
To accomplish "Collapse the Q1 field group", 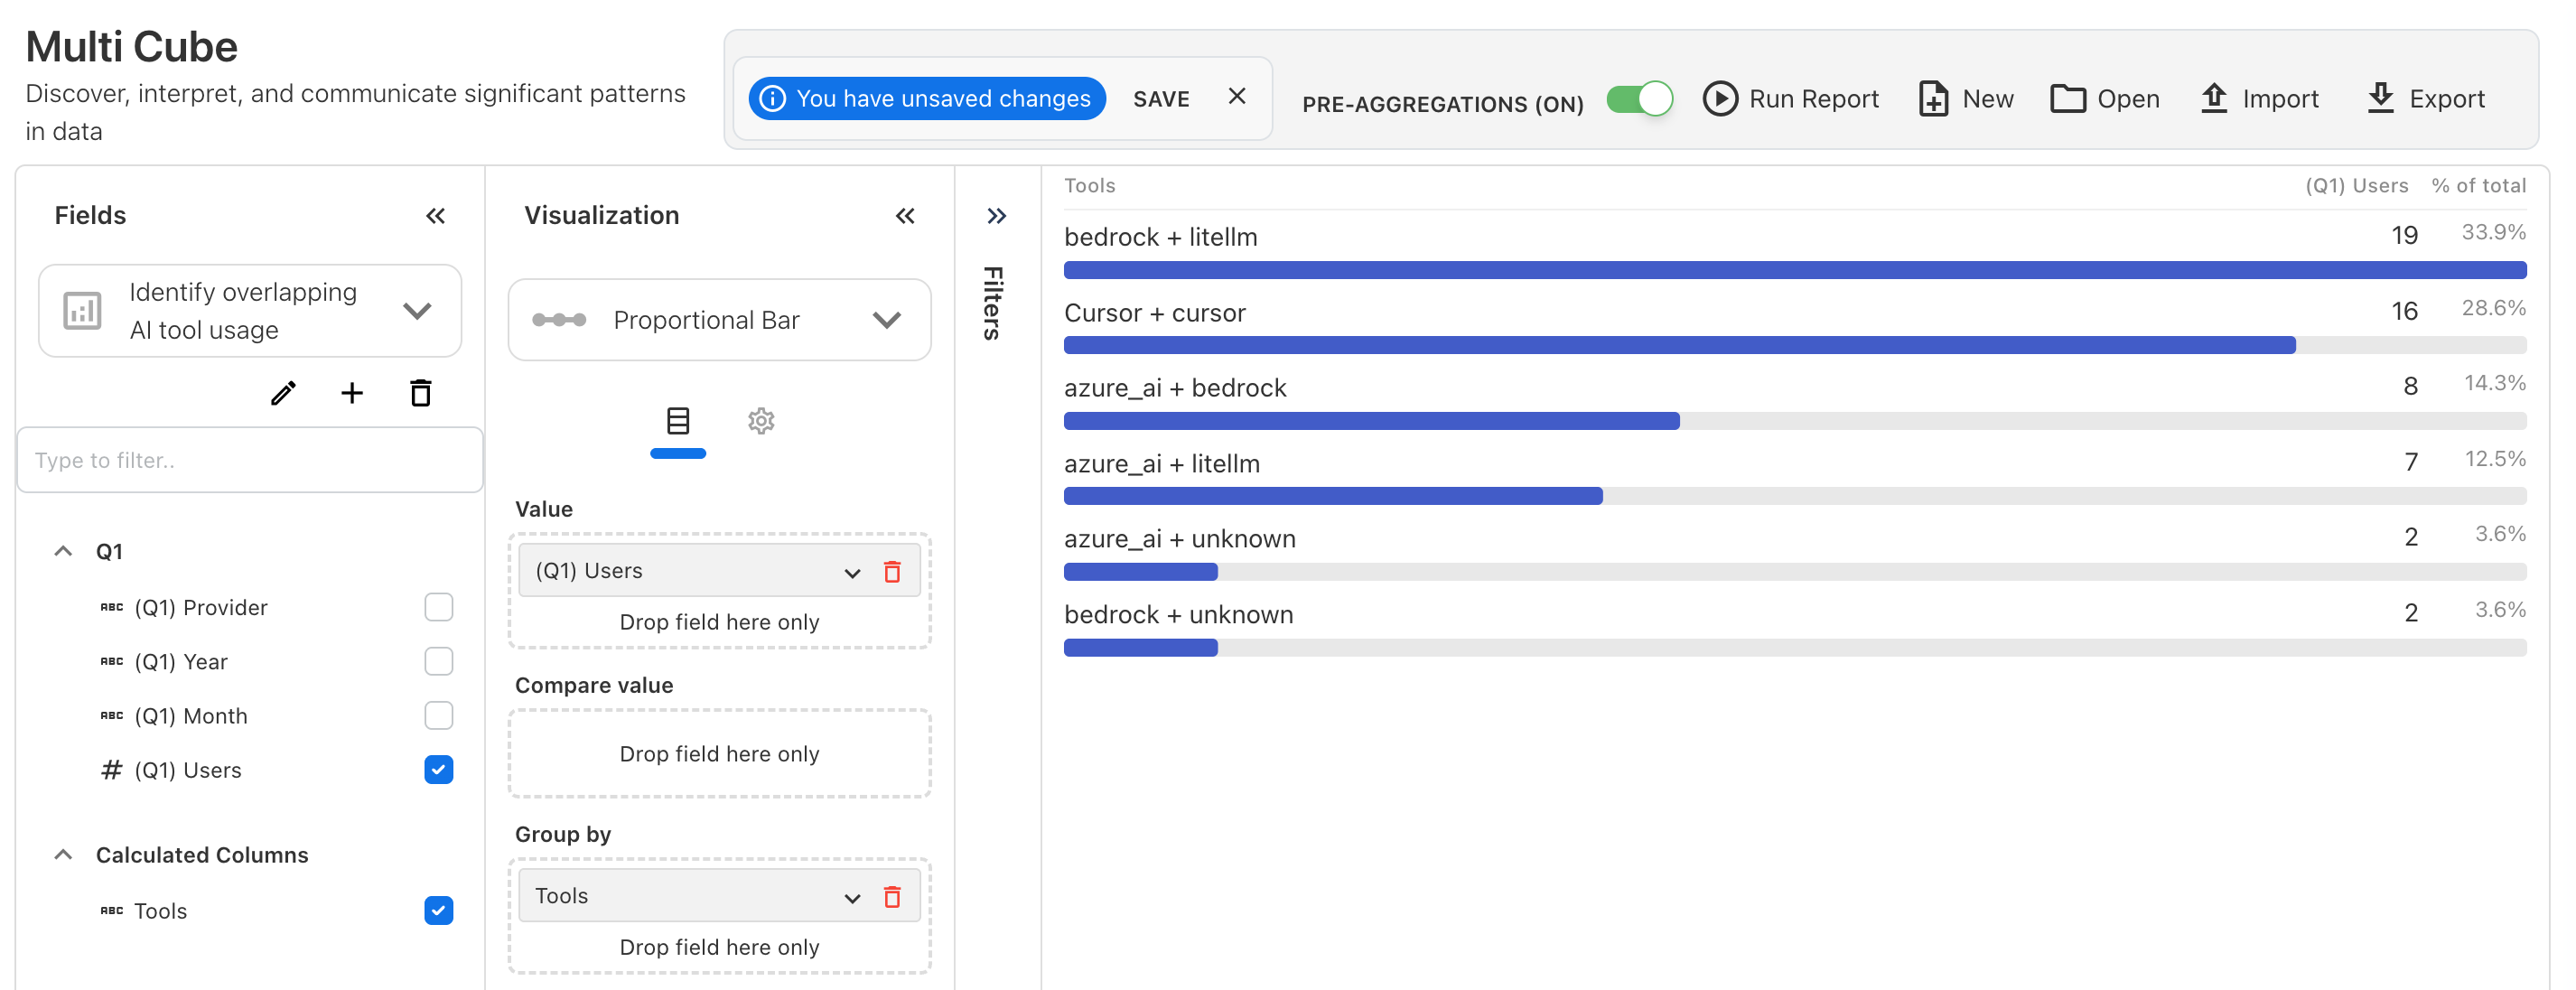I will coord(63,551).
